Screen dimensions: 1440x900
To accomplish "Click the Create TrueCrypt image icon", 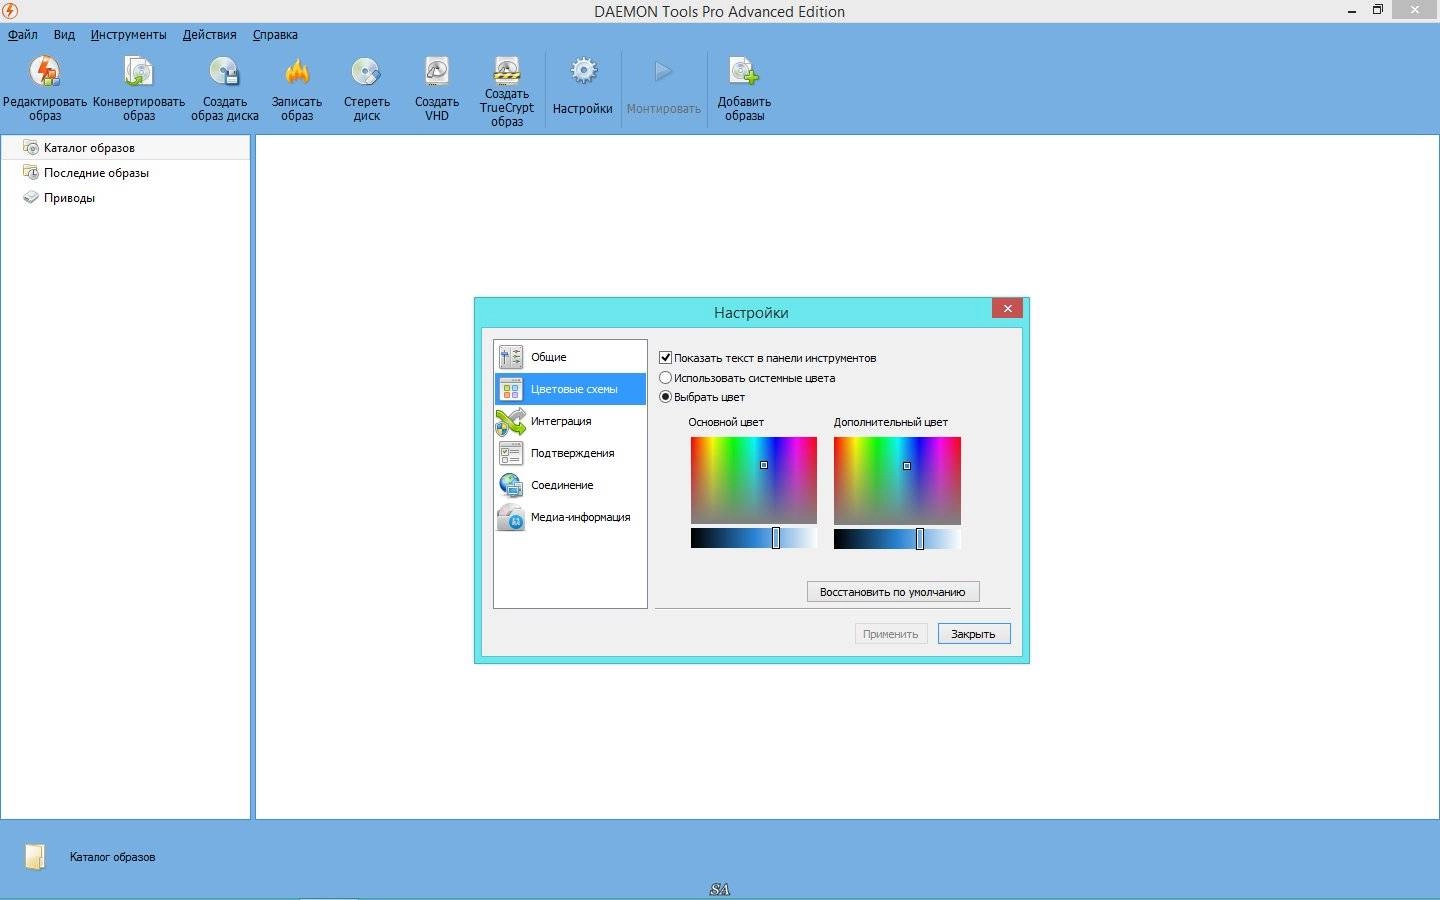I will (x=507, y=69).
